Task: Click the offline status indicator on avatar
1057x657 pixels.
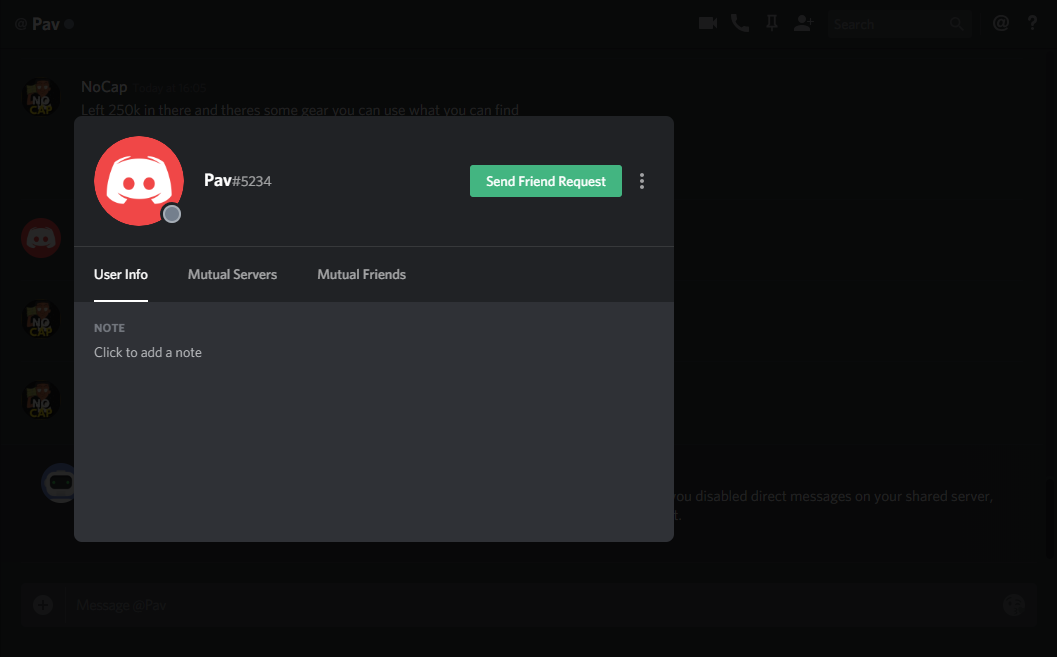Action: 172,214
